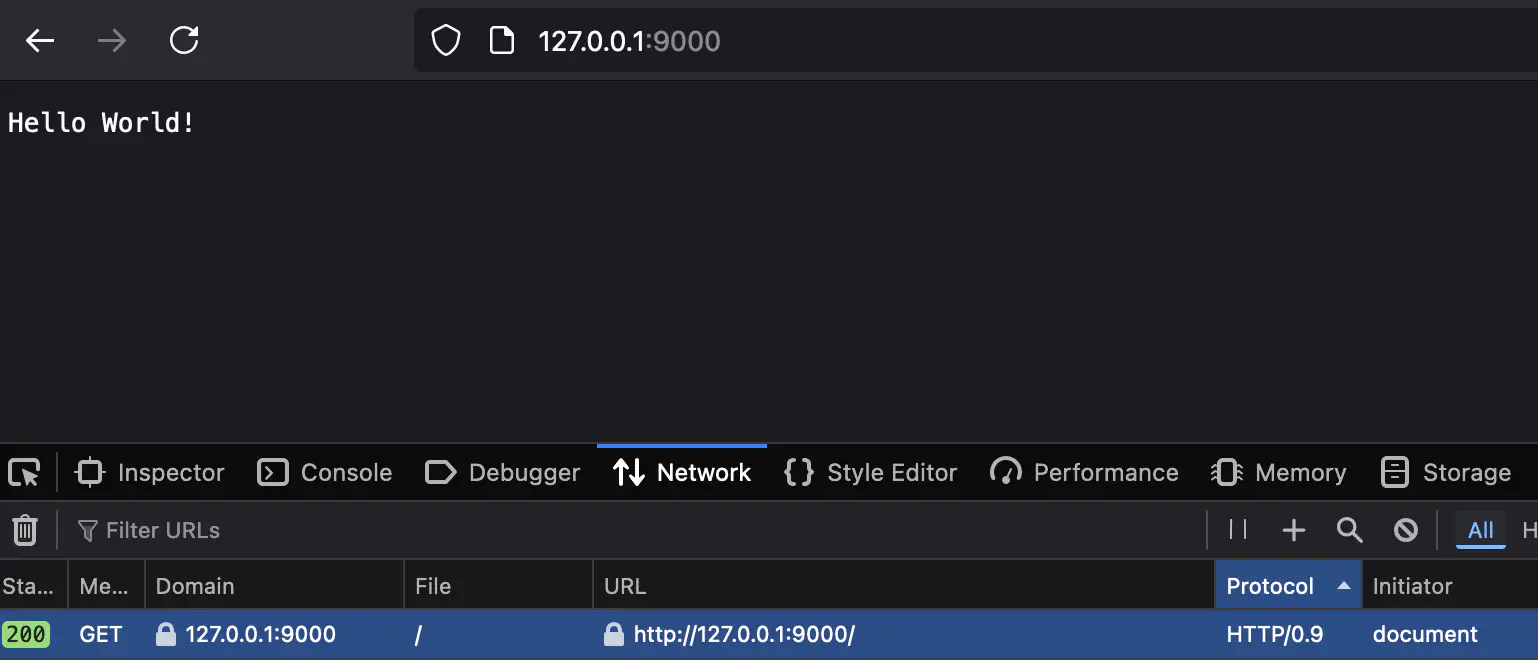Activate the element picker icon

tap(24, 472)
